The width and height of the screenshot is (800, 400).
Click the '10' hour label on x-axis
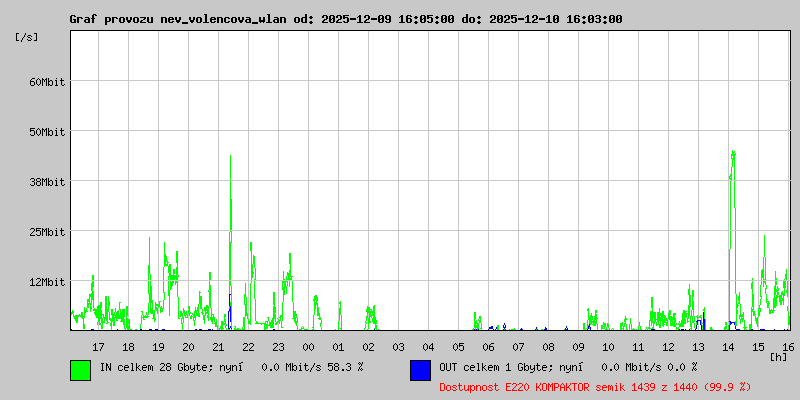(608, 347)
